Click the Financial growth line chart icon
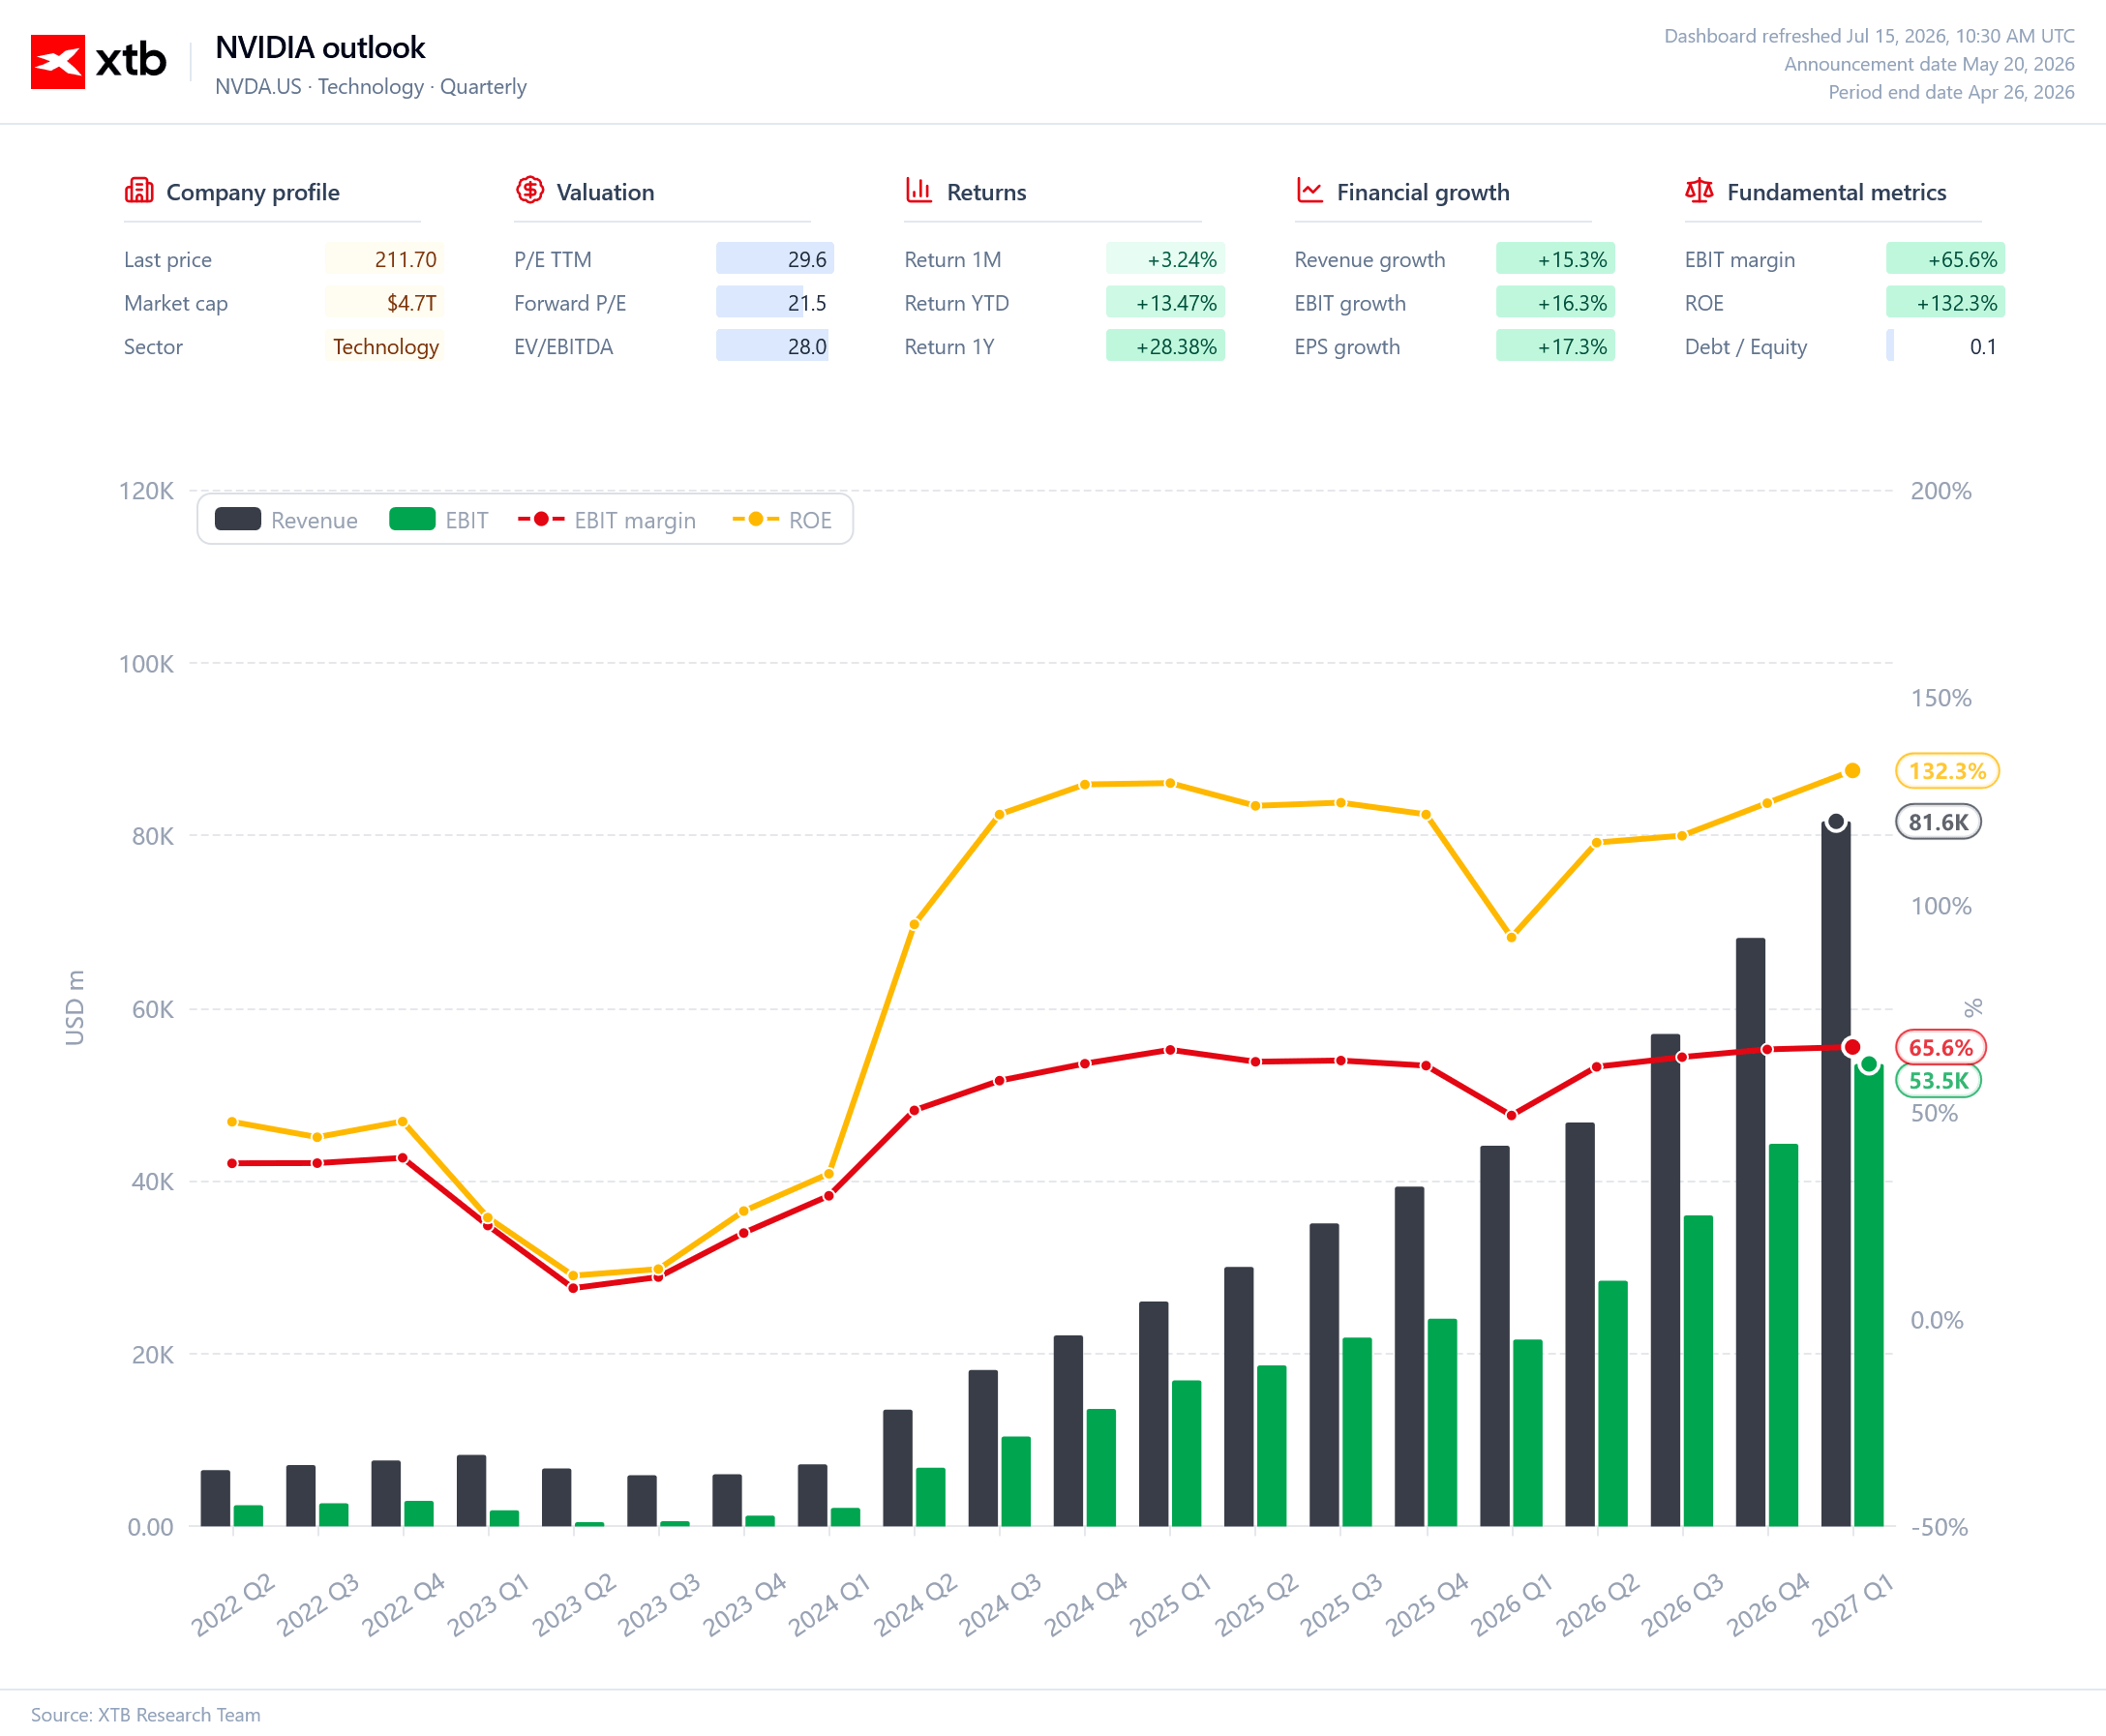The width and height of the screenshot is (2106, 1736). pos(1309,190)
